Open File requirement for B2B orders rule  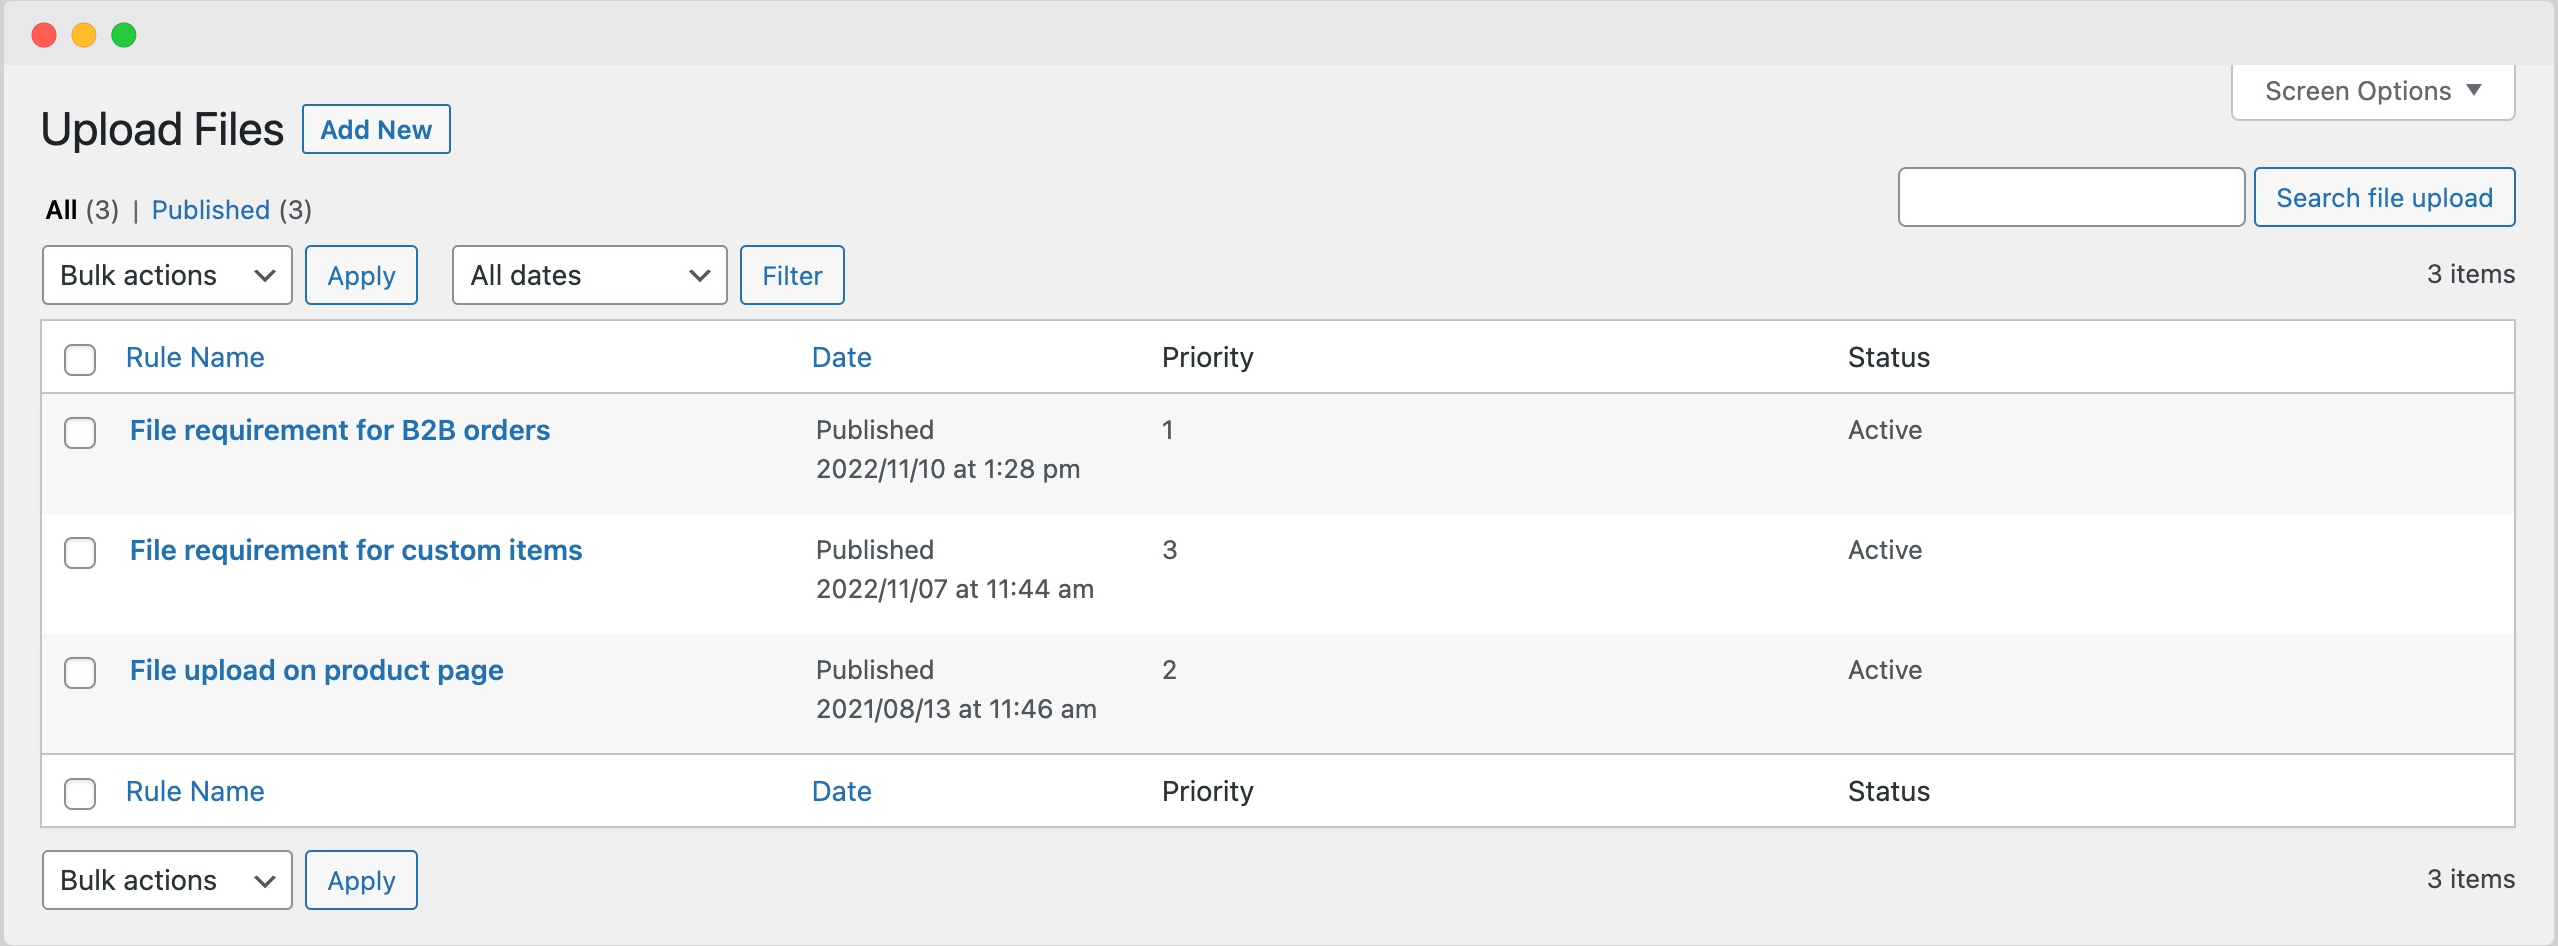339,430
